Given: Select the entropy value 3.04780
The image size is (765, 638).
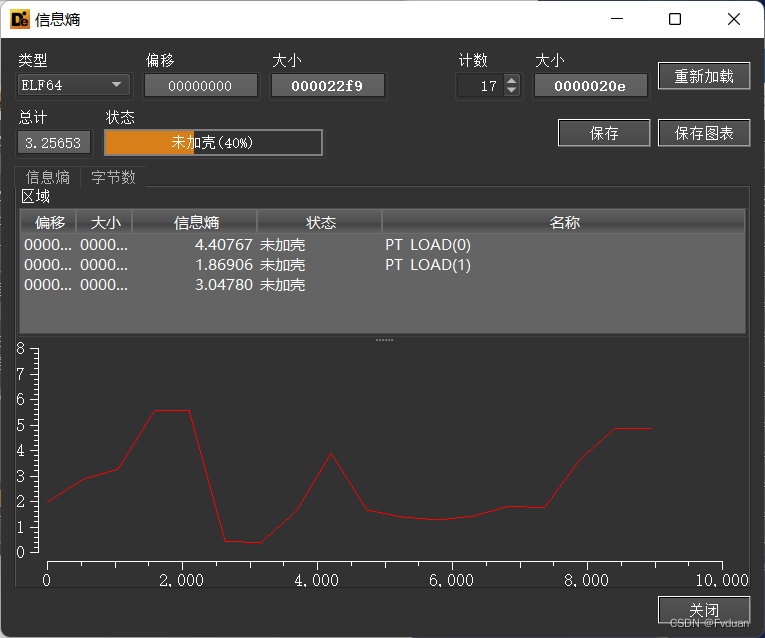Looking at the screenshot, I should pos(224,285).
